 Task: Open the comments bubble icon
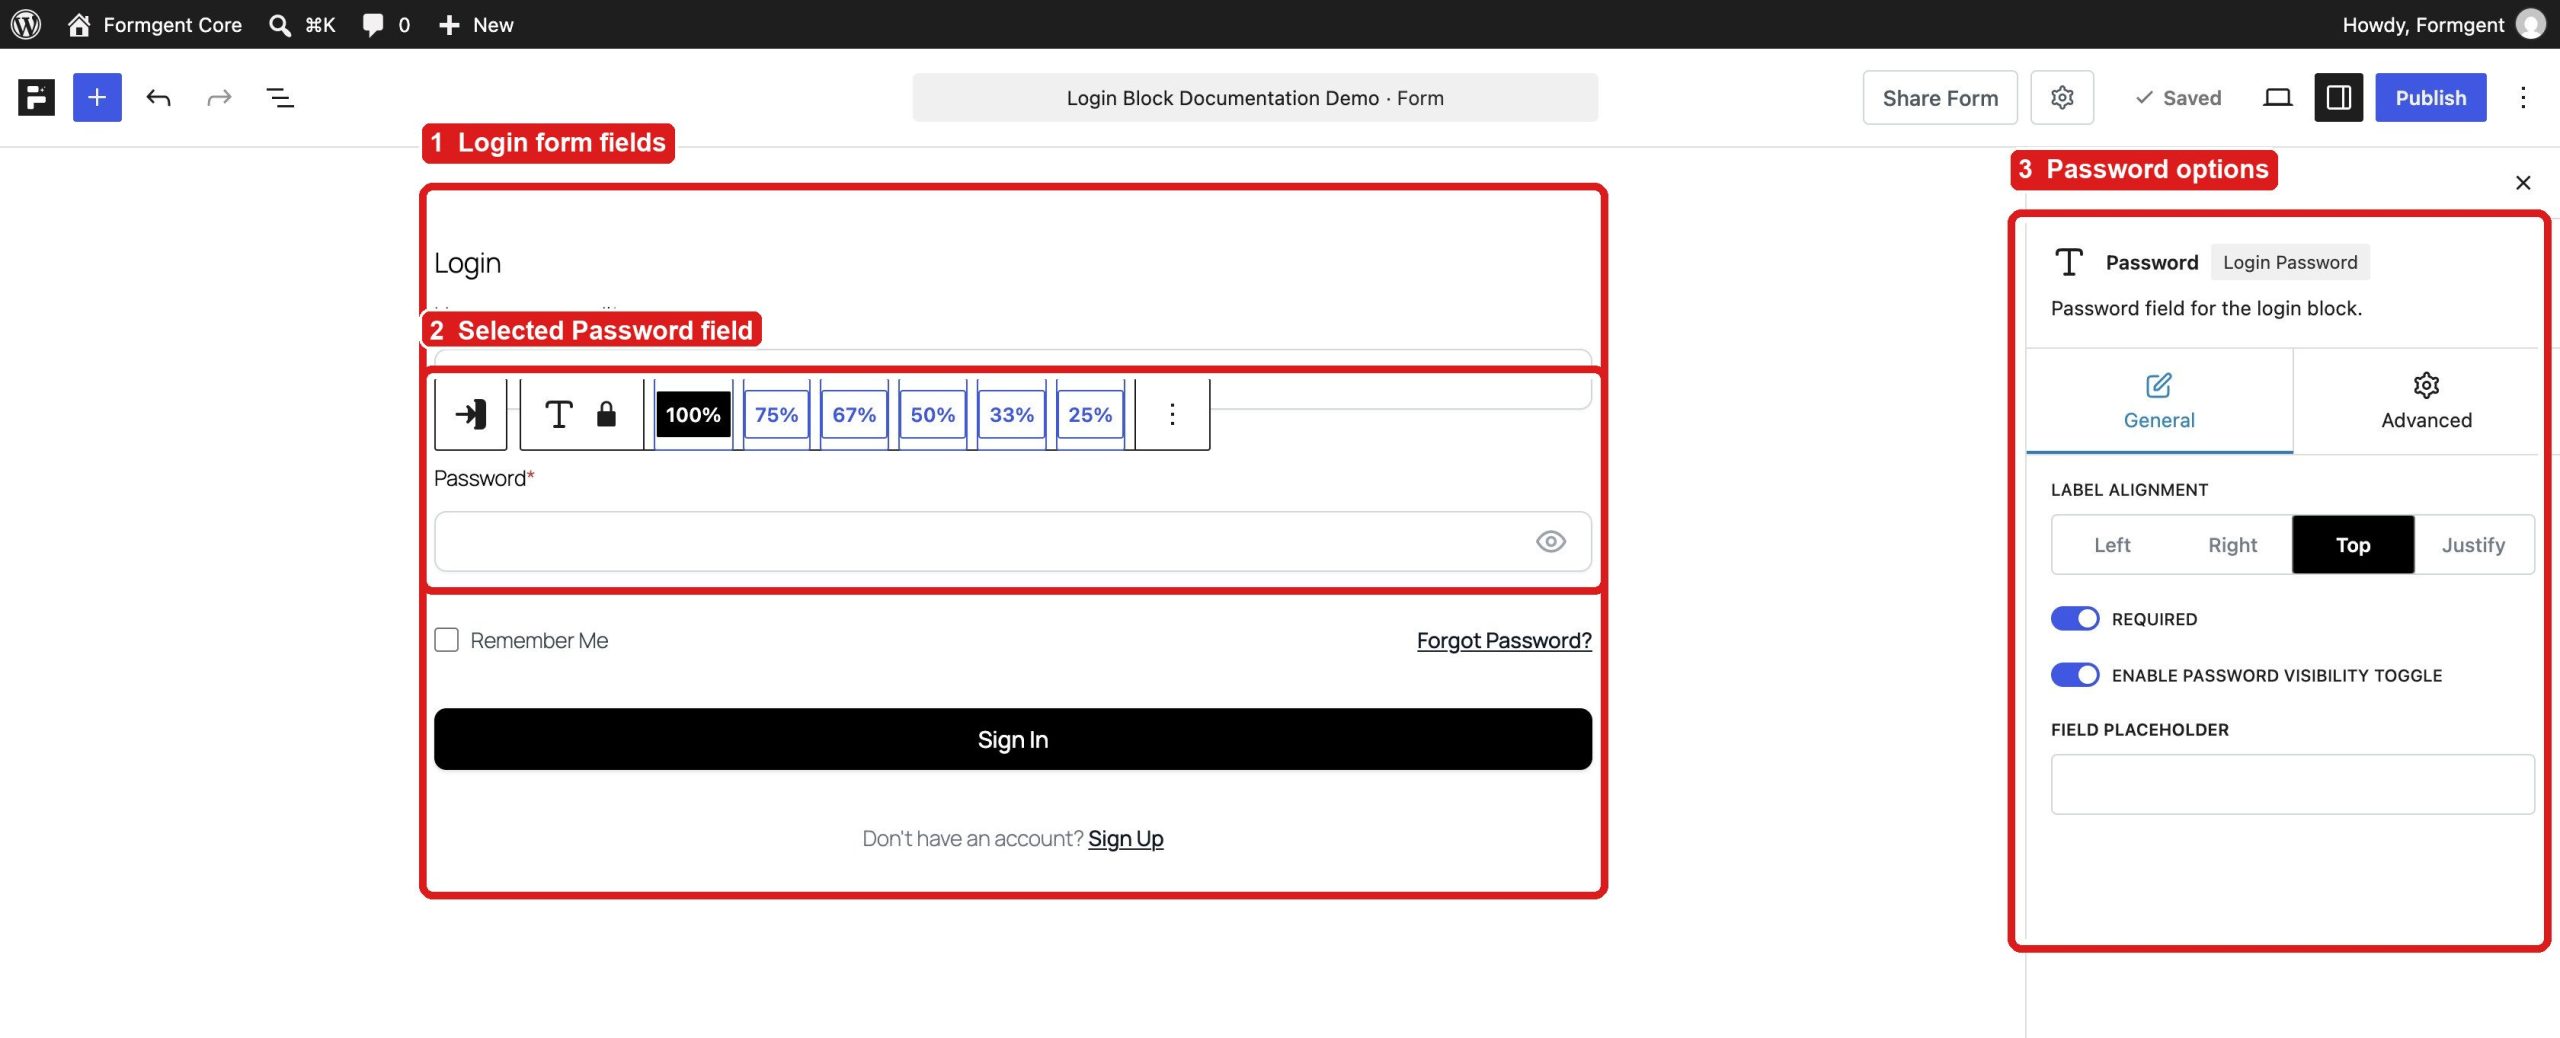pos(373,24)
